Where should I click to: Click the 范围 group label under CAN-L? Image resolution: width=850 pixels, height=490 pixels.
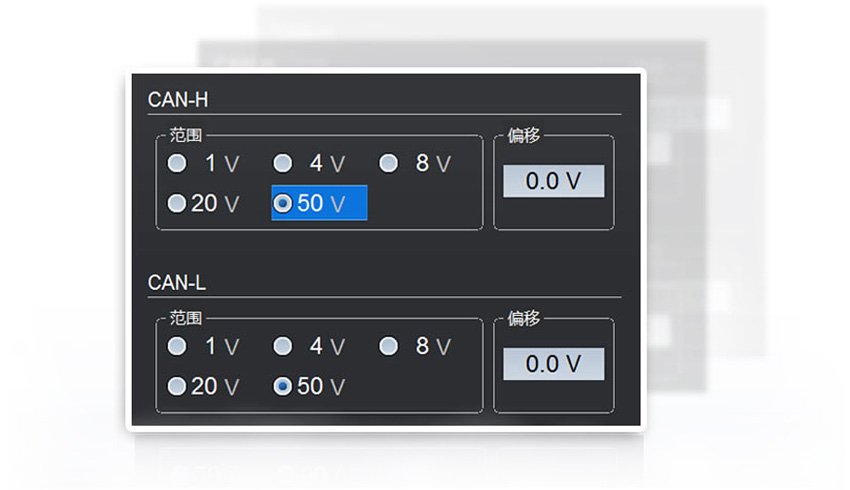coord(186,318)
